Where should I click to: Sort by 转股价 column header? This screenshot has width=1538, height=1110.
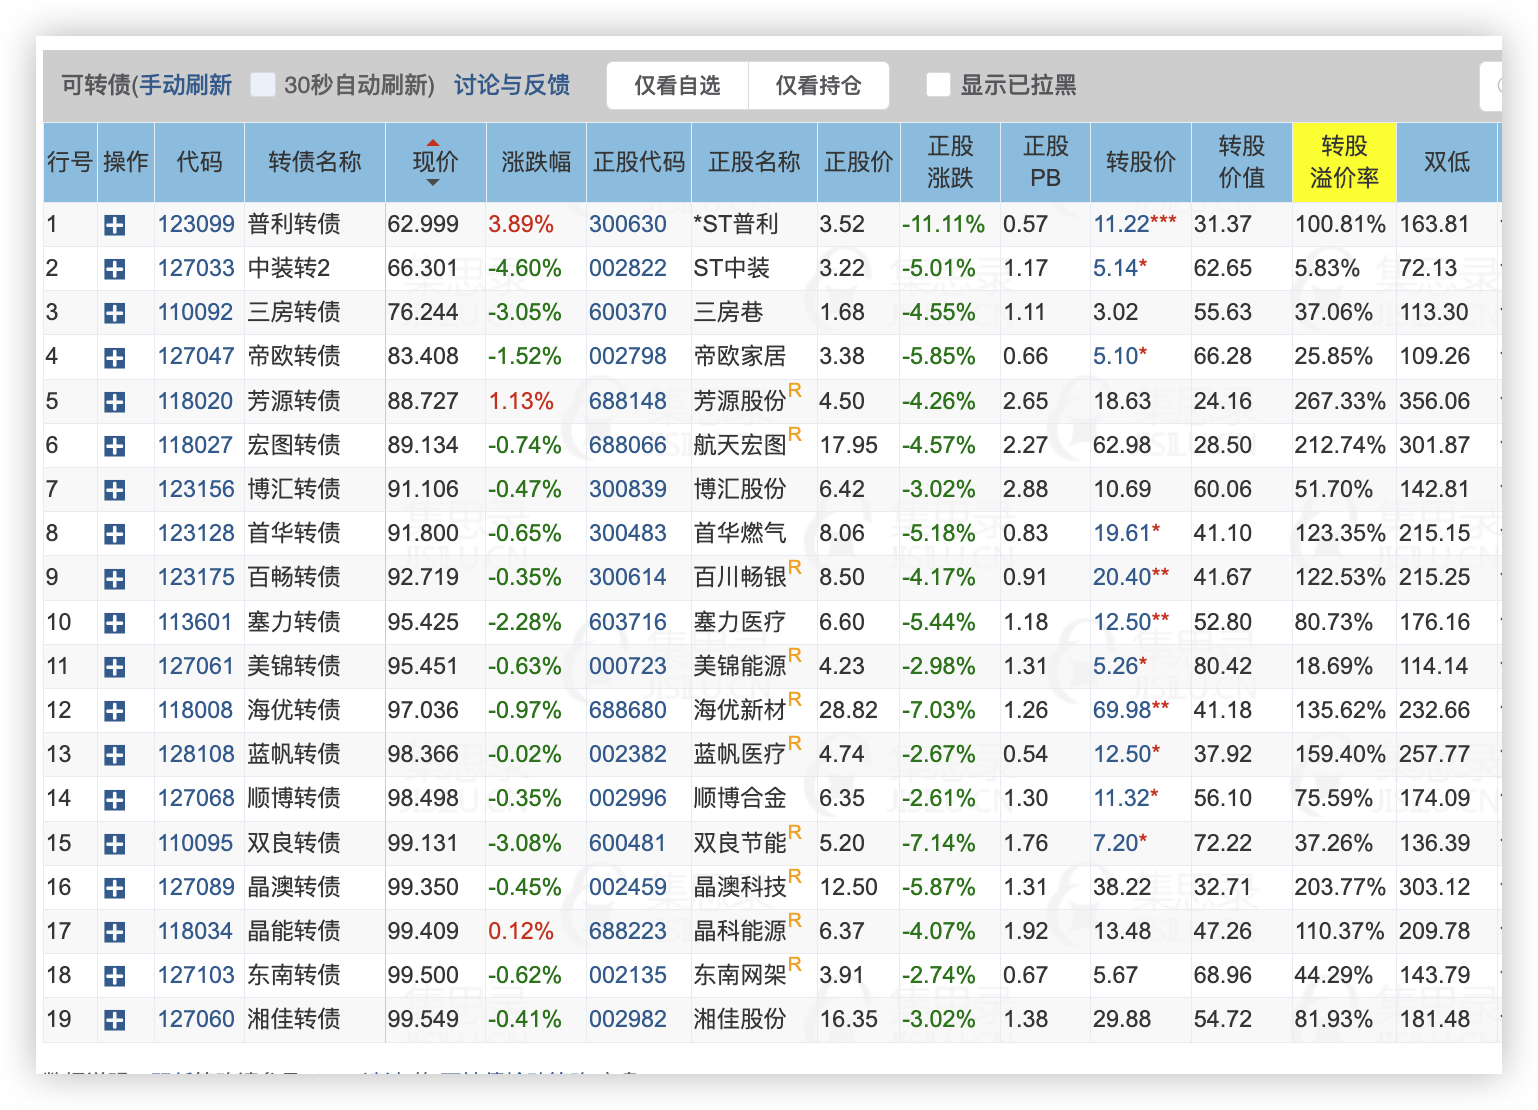click(x=1141, y=162)
